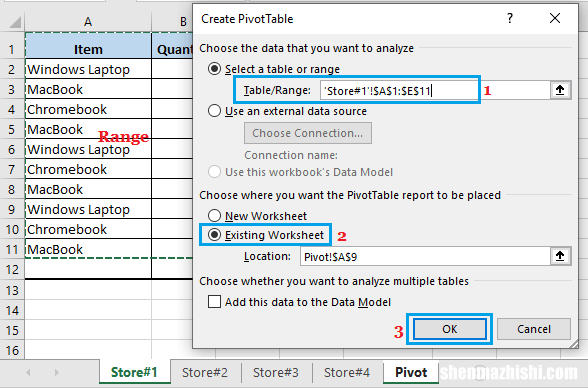The height and width of the screenshot is (388, 588).
Task: Select column A header
Action: point(88,22)
